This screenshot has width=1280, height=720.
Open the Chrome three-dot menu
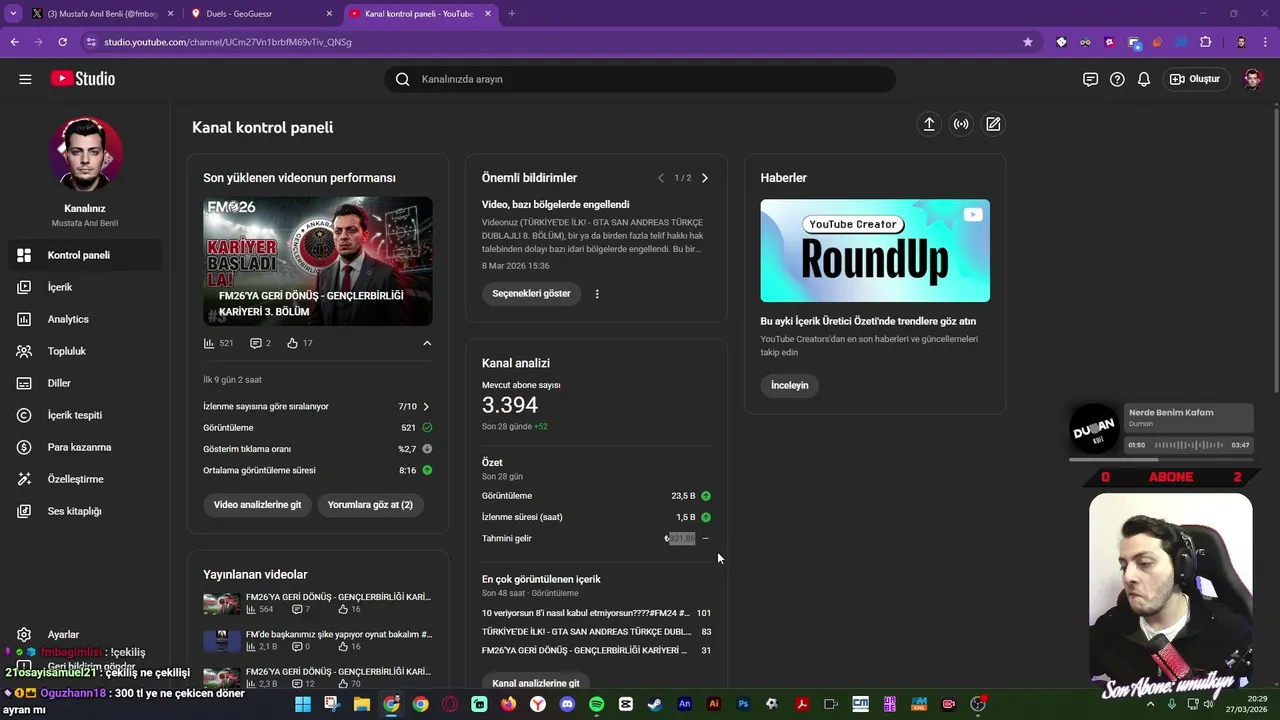(1266, 42)
